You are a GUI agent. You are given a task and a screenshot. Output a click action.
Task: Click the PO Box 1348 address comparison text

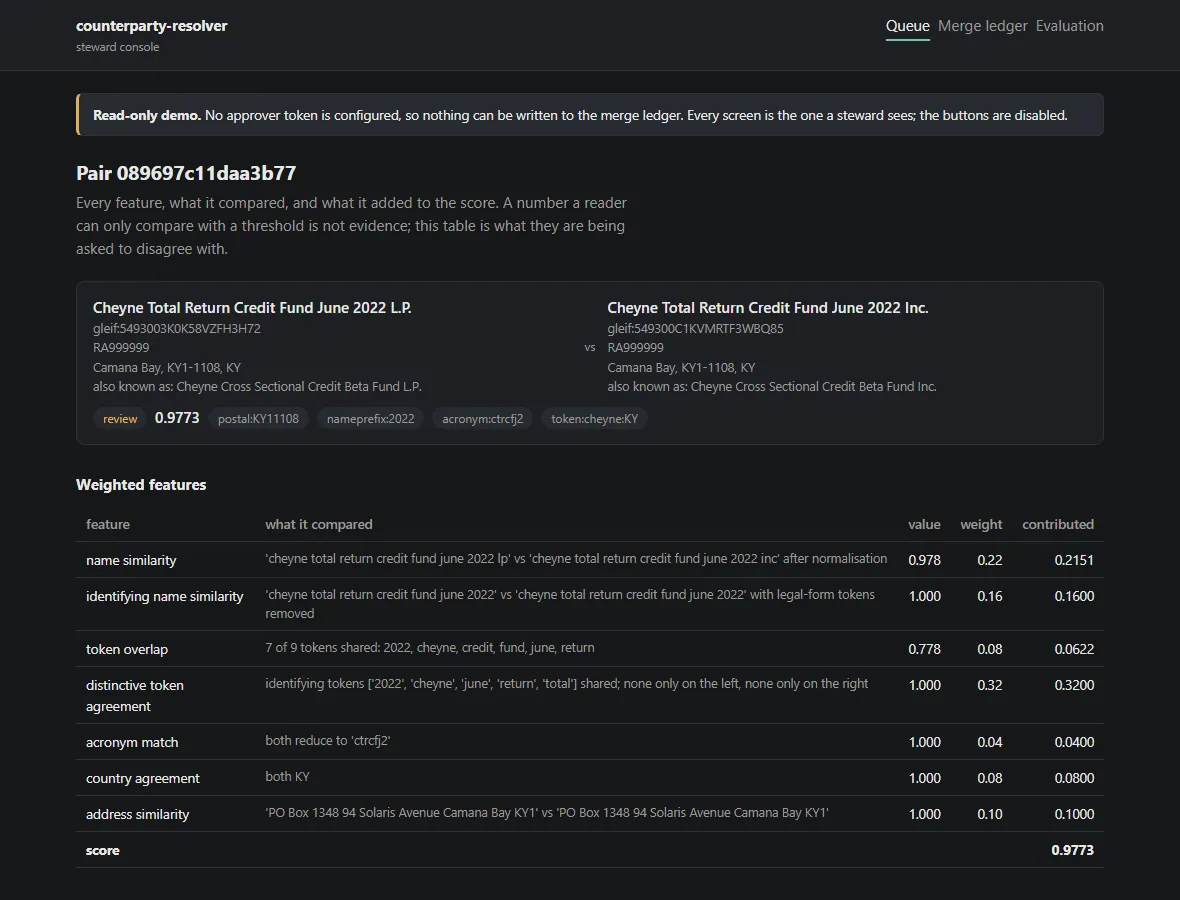(547, 813)
